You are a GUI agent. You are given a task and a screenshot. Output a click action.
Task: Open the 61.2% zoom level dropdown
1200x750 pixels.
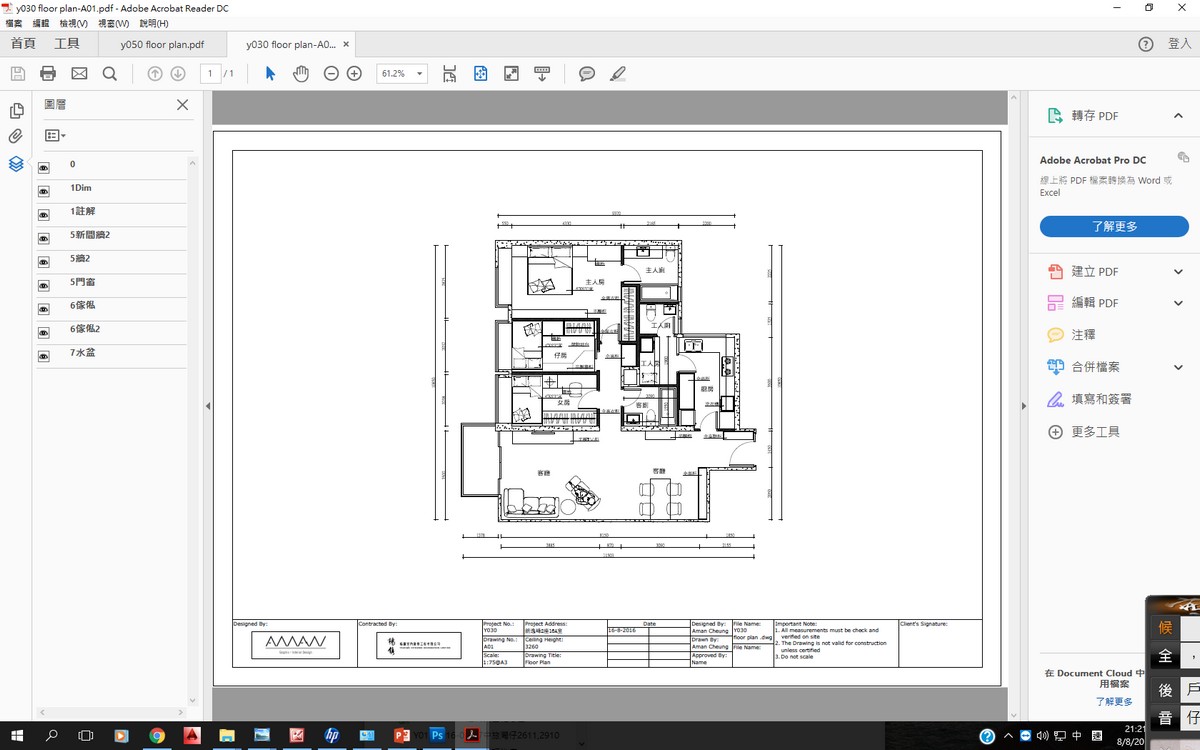tap(419, 74)
